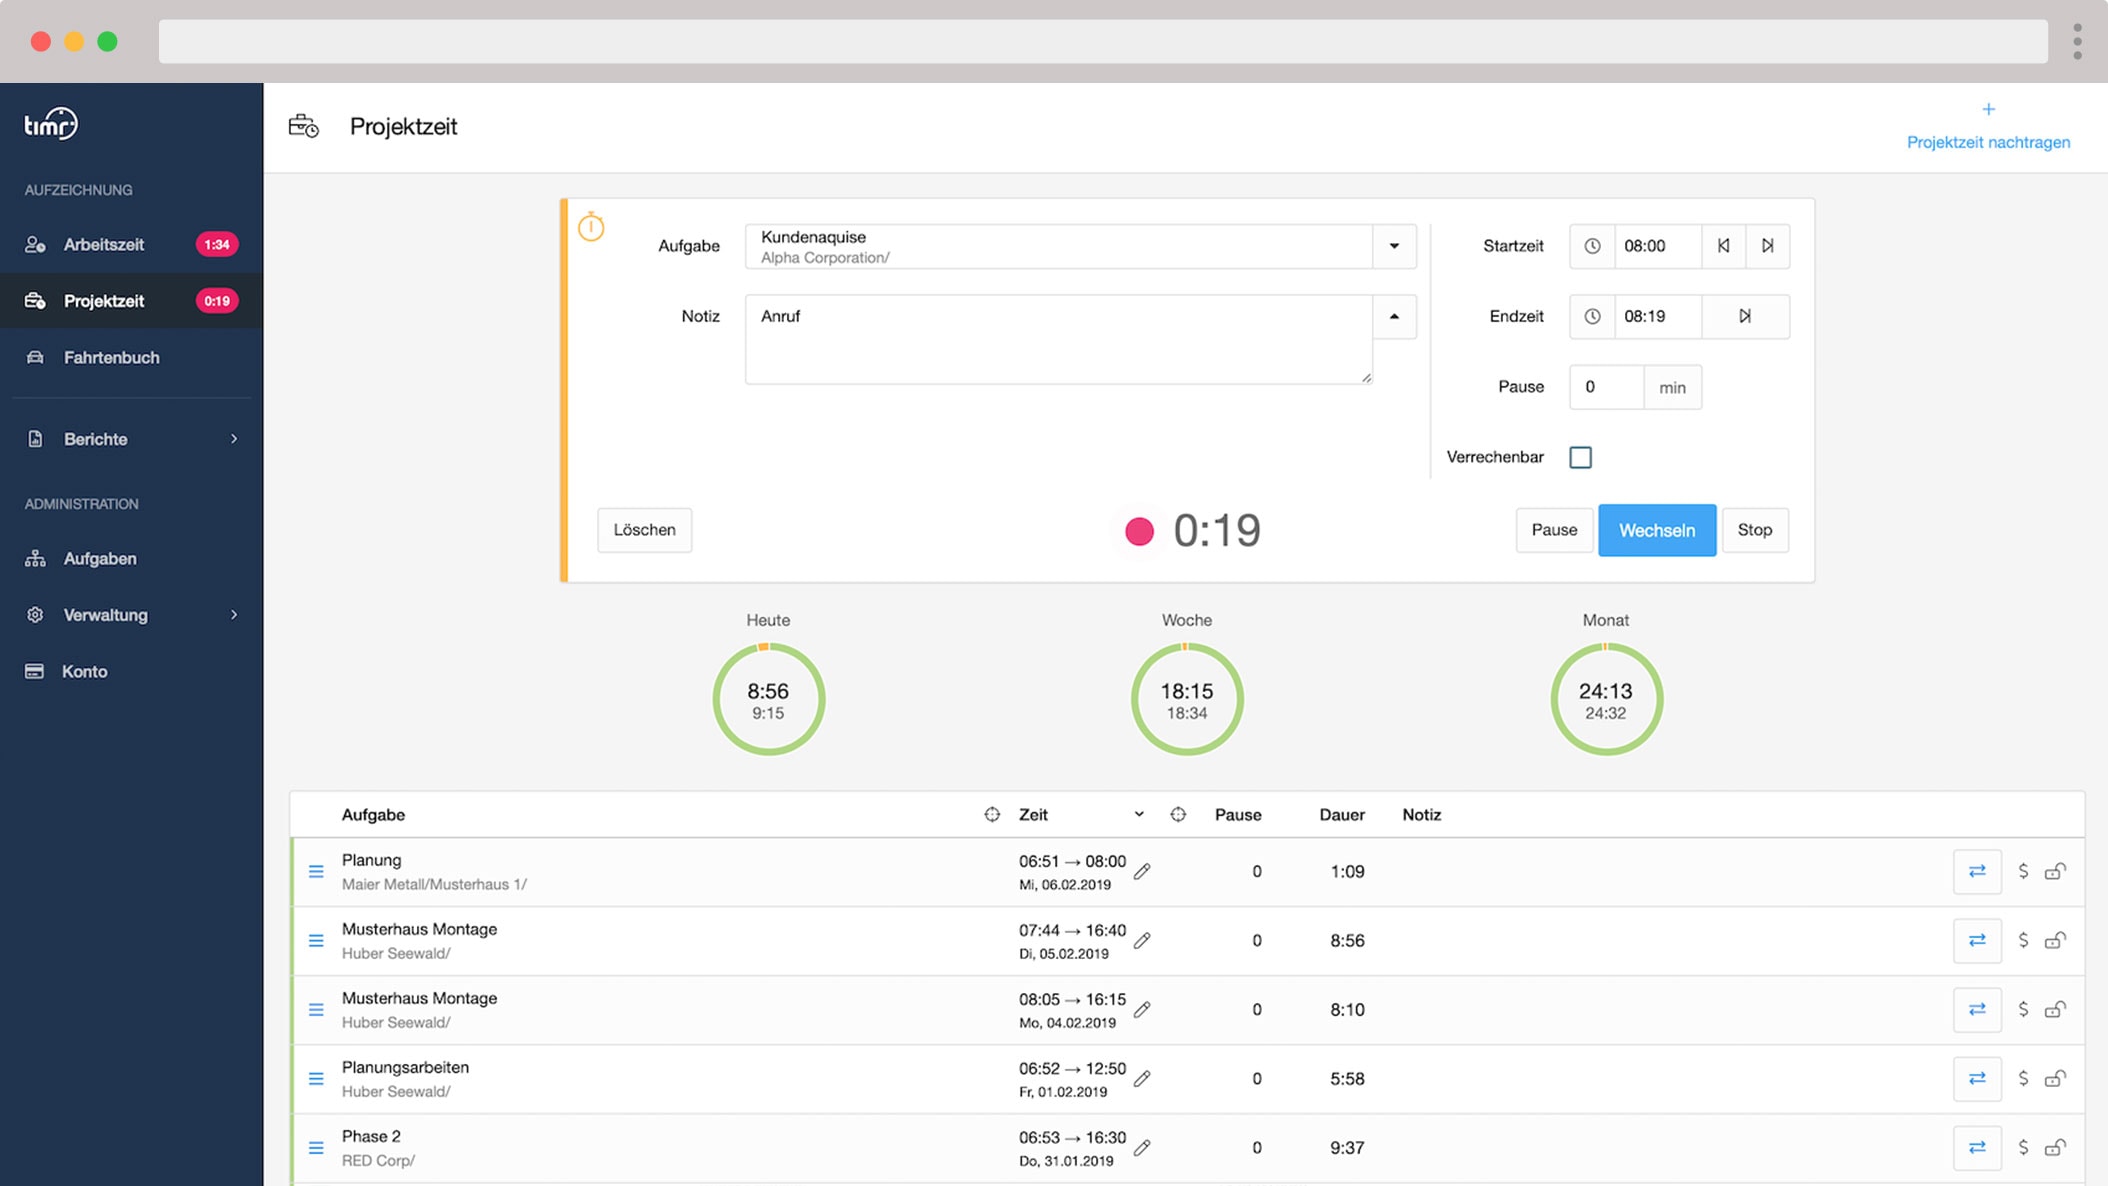2108x1186 pixels.
Task: Click the drag handle icon of Musterhaus Montage 05.02.2019
Action: (x=316, y=941)
